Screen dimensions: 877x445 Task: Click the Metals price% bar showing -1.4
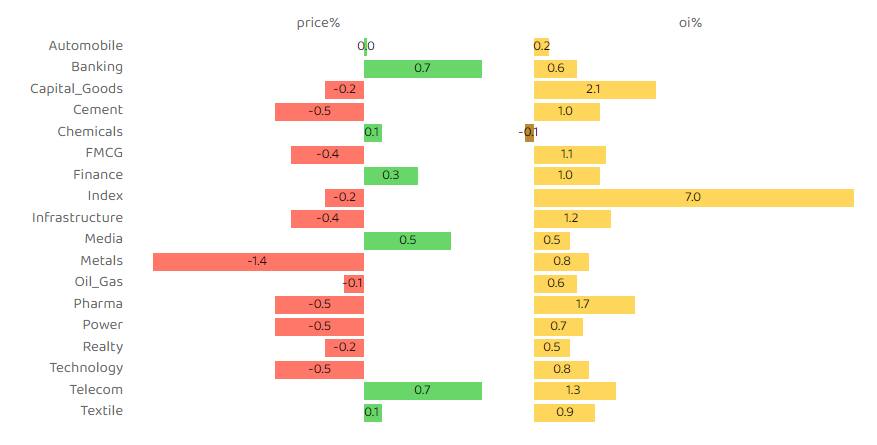click(x=258, y=261)
